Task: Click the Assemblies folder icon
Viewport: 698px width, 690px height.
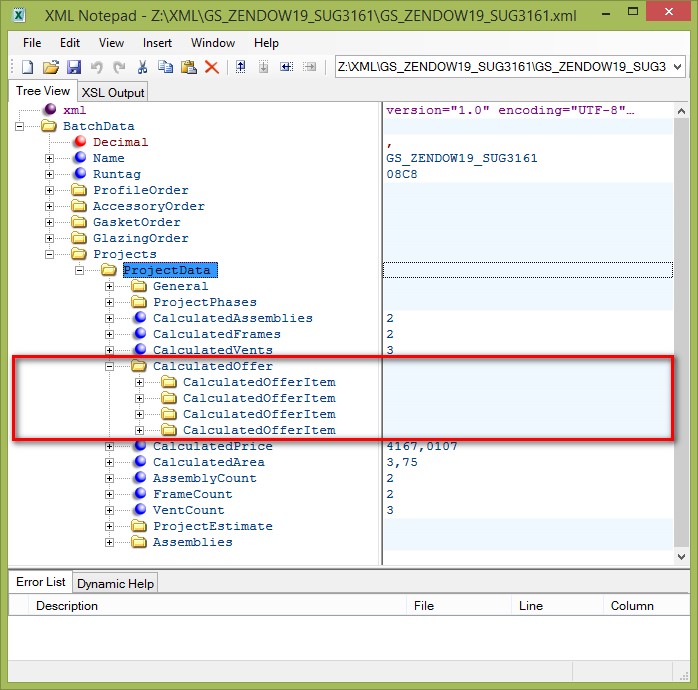Action: click(x=139, y=542)
